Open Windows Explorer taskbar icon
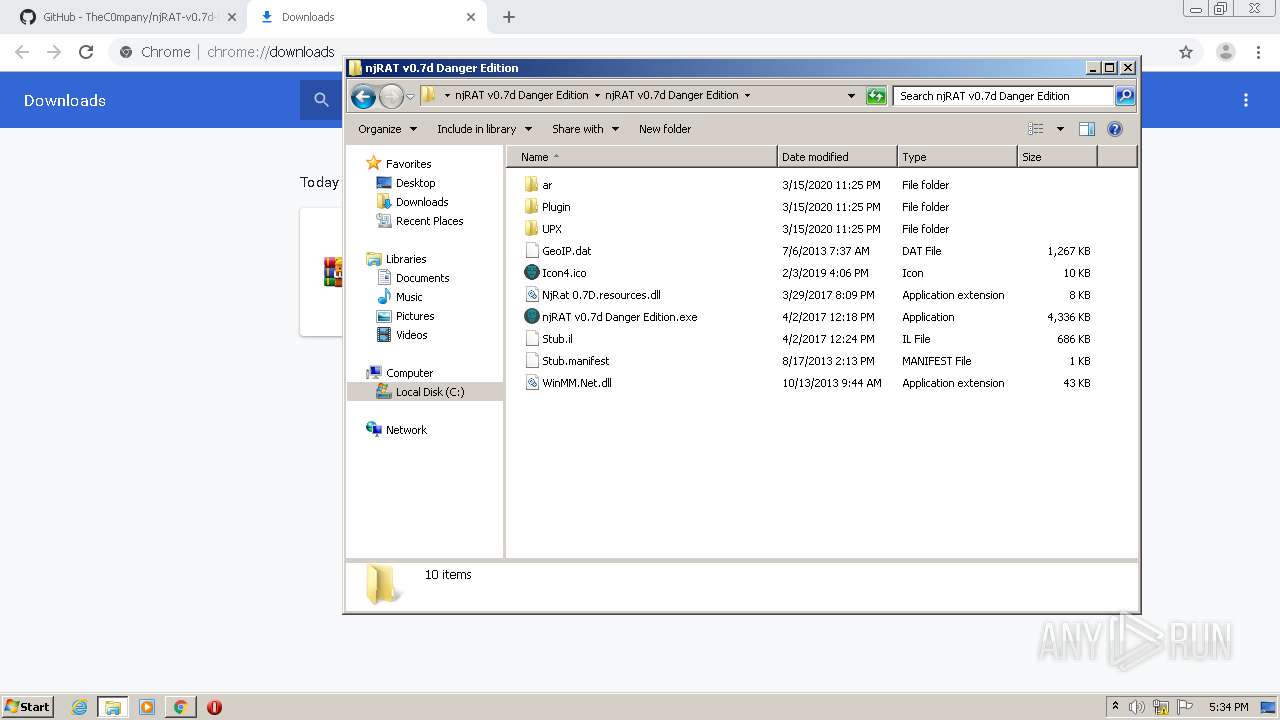 (113, 707)
